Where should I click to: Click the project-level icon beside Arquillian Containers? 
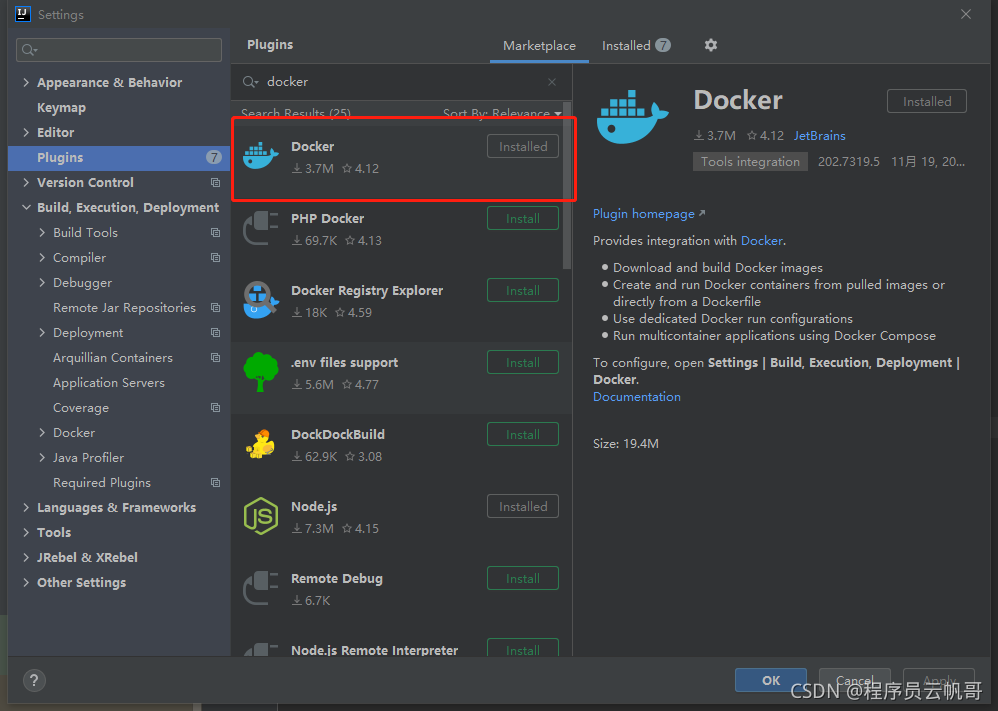click(216, 358)
